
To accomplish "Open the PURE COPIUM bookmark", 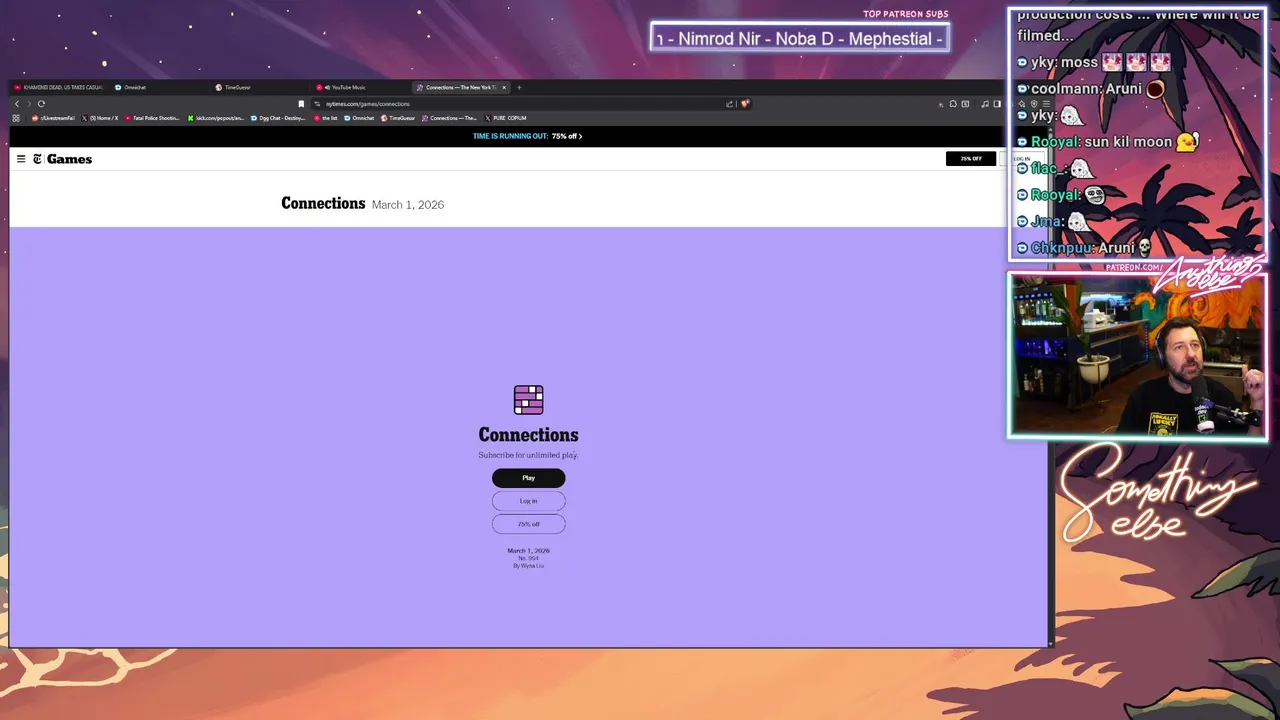I will click(x=505, y=118).
